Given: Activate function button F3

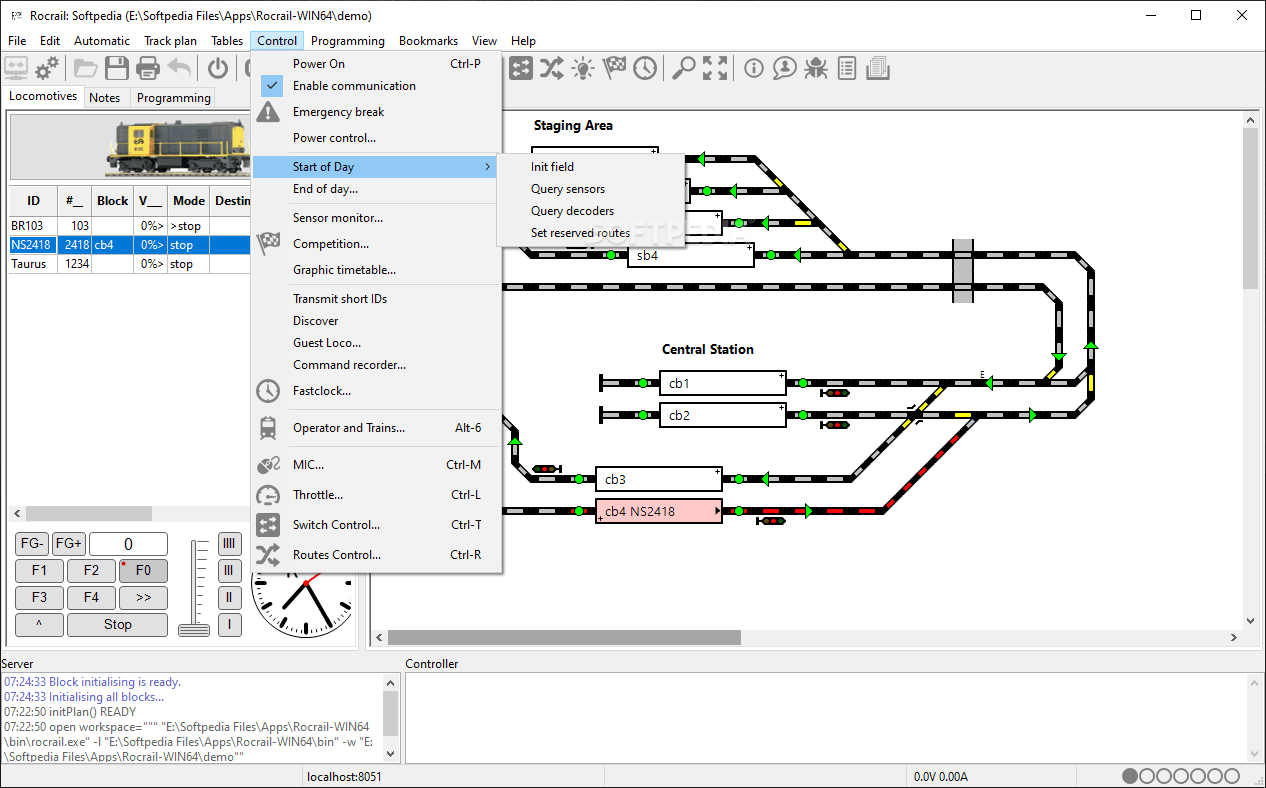Looking at the screenshot, I should pyautogui.click(x=39, y=597).
